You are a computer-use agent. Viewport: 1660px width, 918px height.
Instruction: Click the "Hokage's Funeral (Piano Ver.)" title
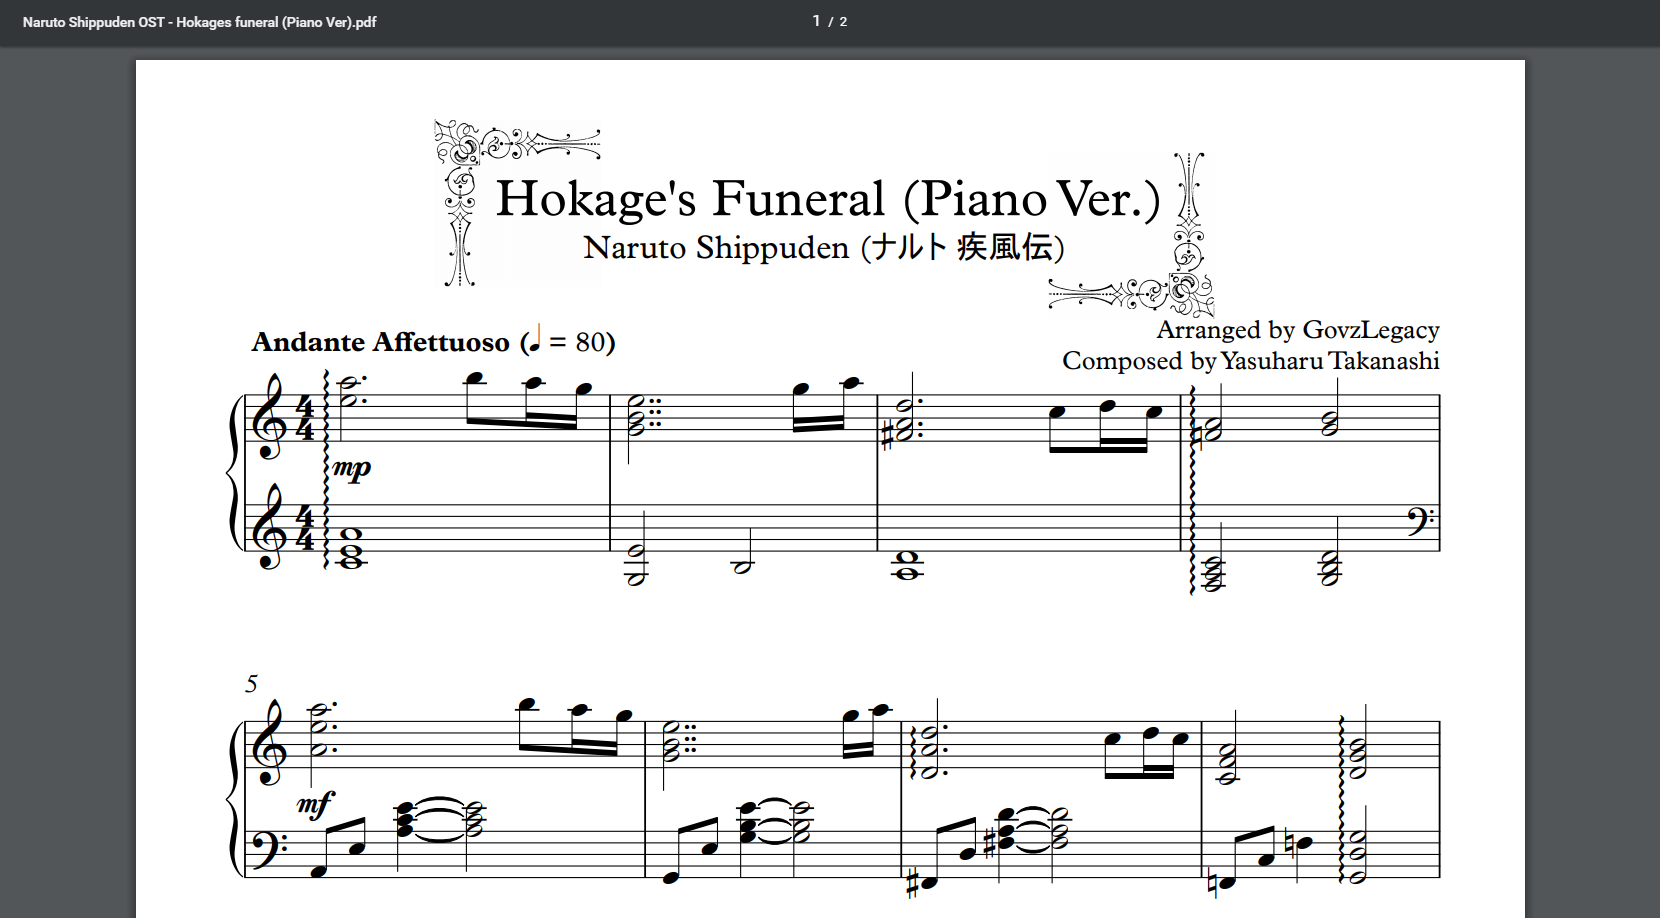tap(827, 198)
